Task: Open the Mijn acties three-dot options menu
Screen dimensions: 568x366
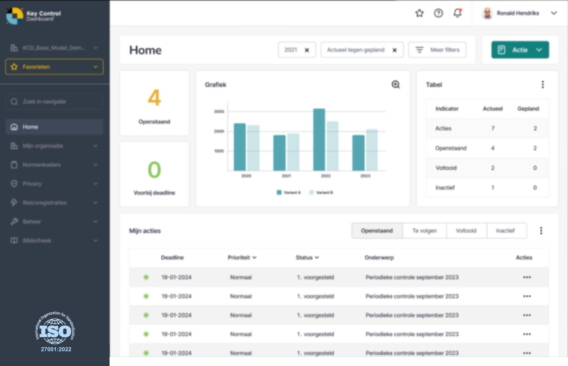Action: (541, 231)
